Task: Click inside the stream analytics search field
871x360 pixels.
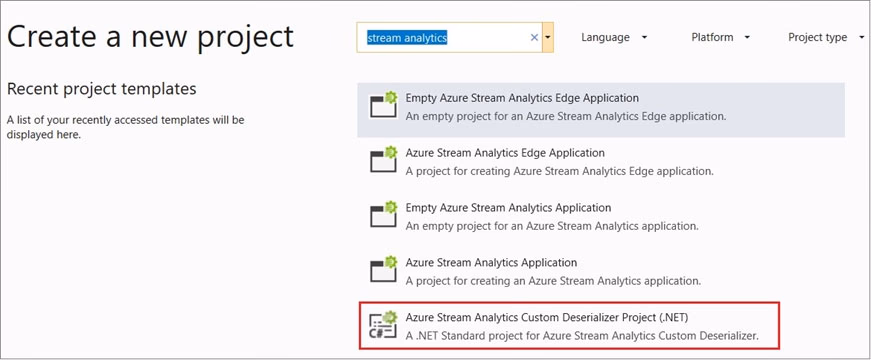Action: pos(448,37)
